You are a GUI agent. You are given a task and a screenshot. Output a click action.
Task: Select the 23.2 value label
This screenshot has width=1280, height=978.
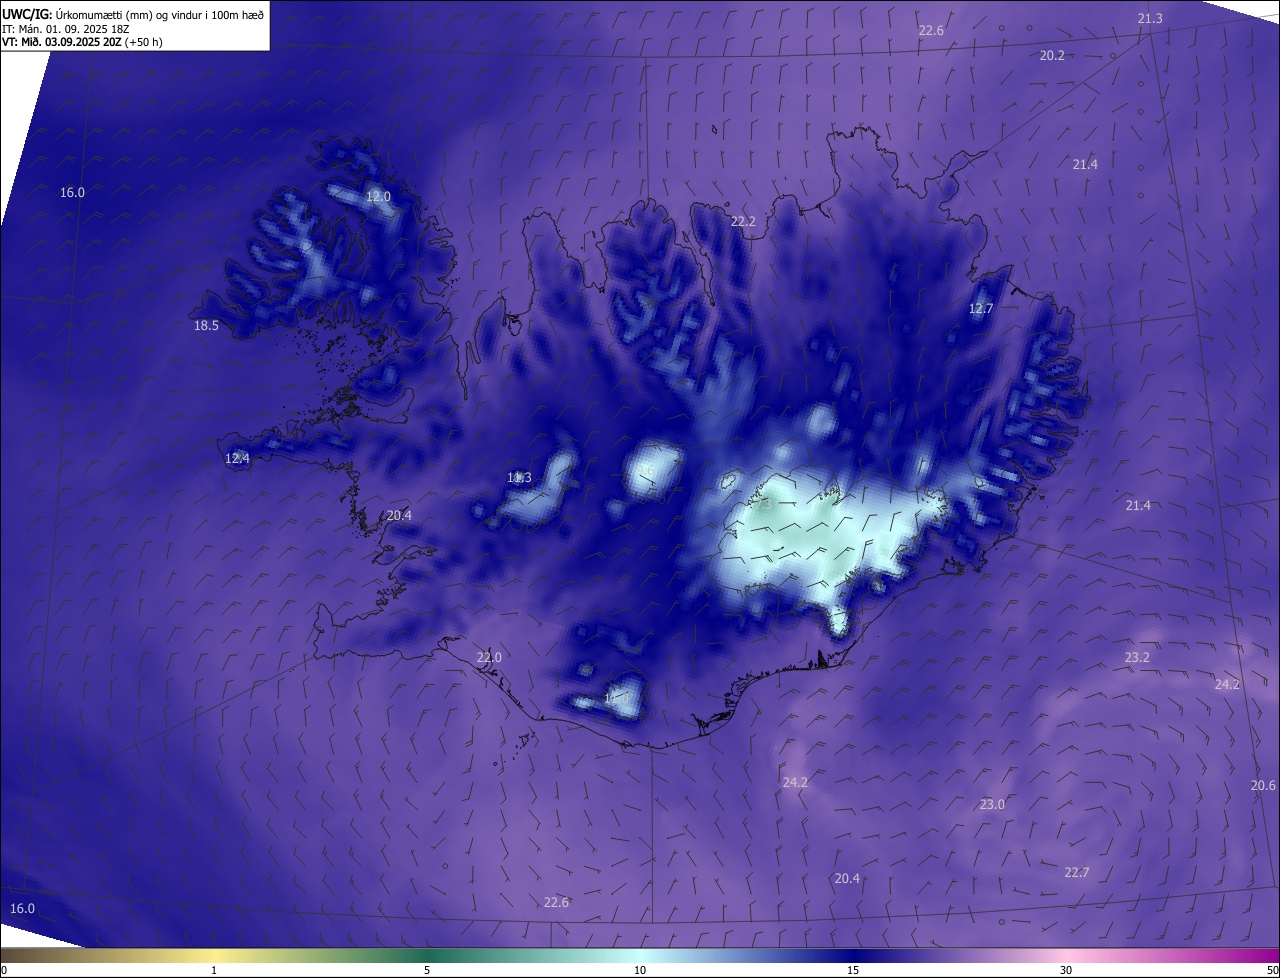(x=1137, y=657)
